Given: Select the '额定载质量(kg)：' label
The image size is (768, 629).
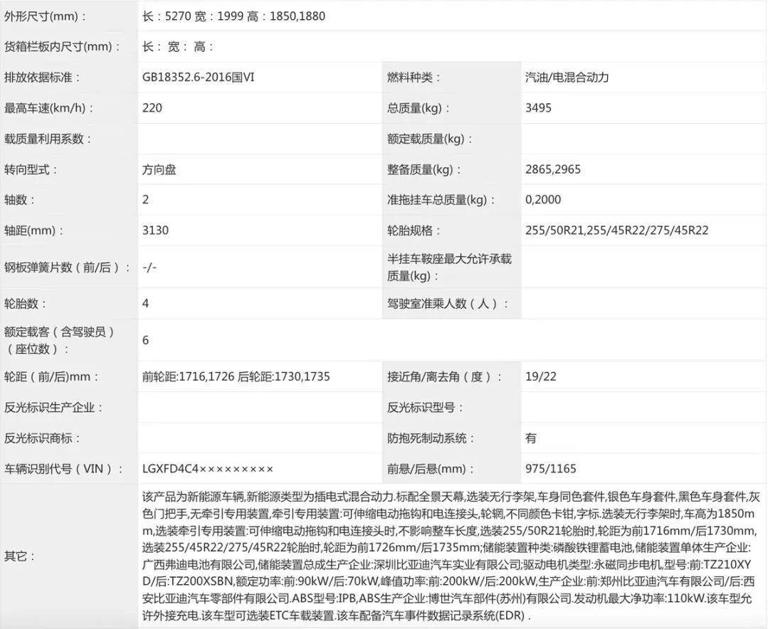Looking at the screenshot, I should coord(429,139).
